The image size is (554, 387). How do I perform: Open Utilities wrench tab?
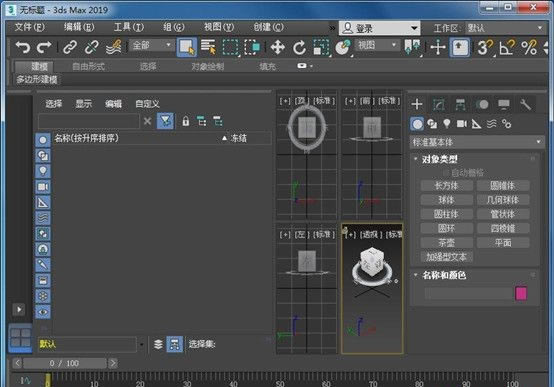point(525,104)
